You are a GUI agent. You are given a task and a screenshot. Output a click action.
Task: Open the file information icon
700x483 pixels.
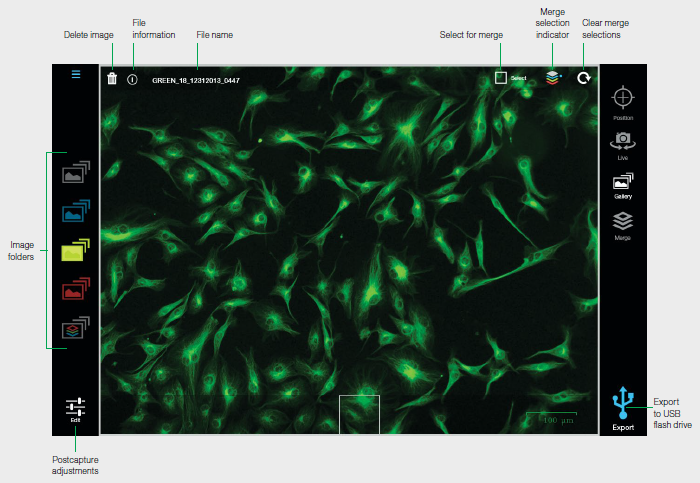132,78
